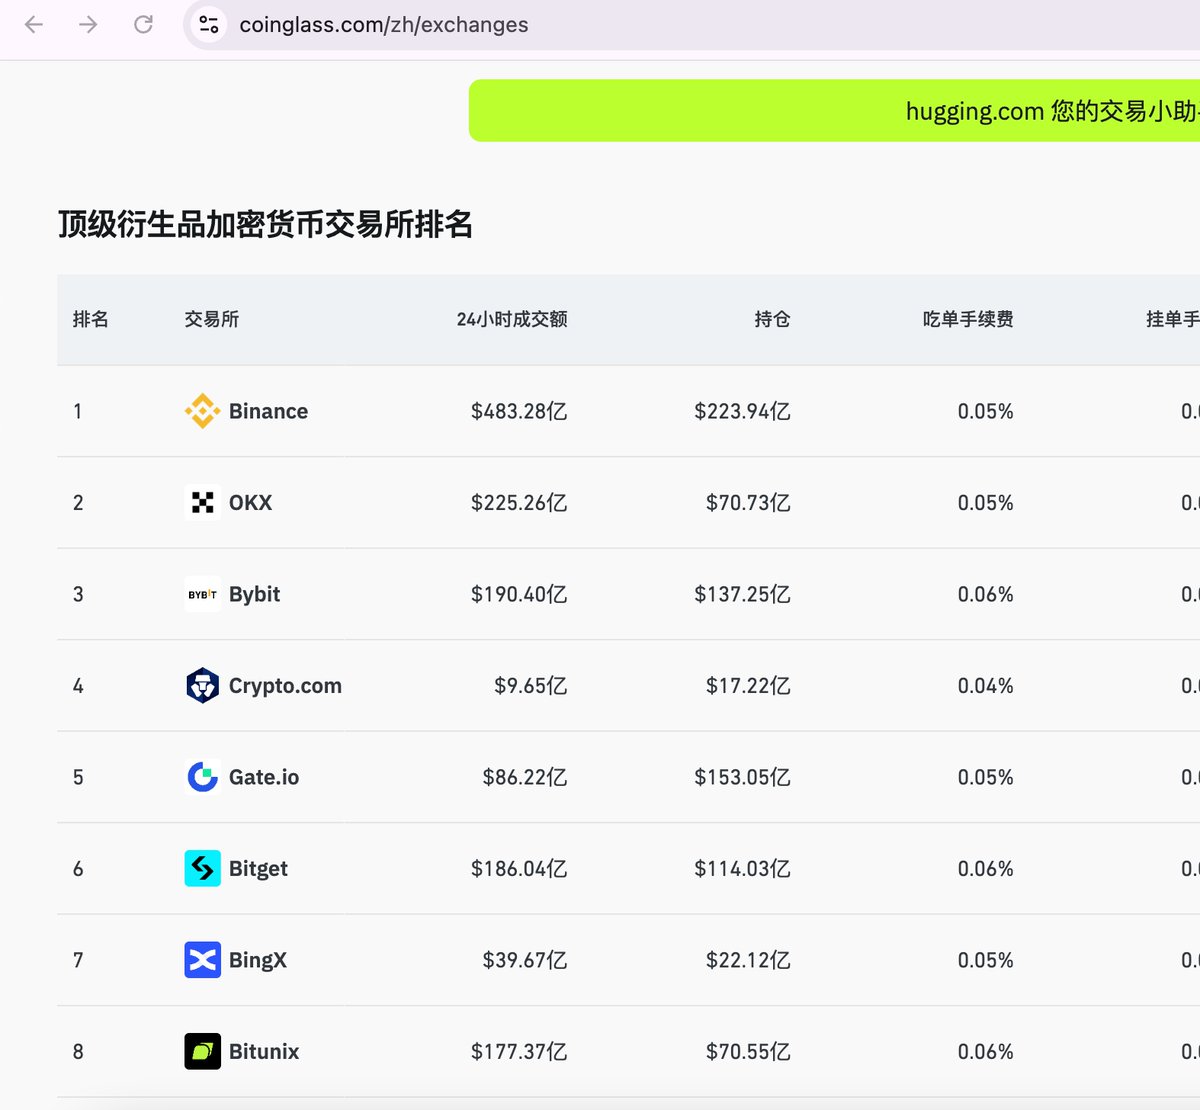Screen dimensions: 1200x1110
Task: Go forward with the browser forward arrow
Action: coord(88,25)
